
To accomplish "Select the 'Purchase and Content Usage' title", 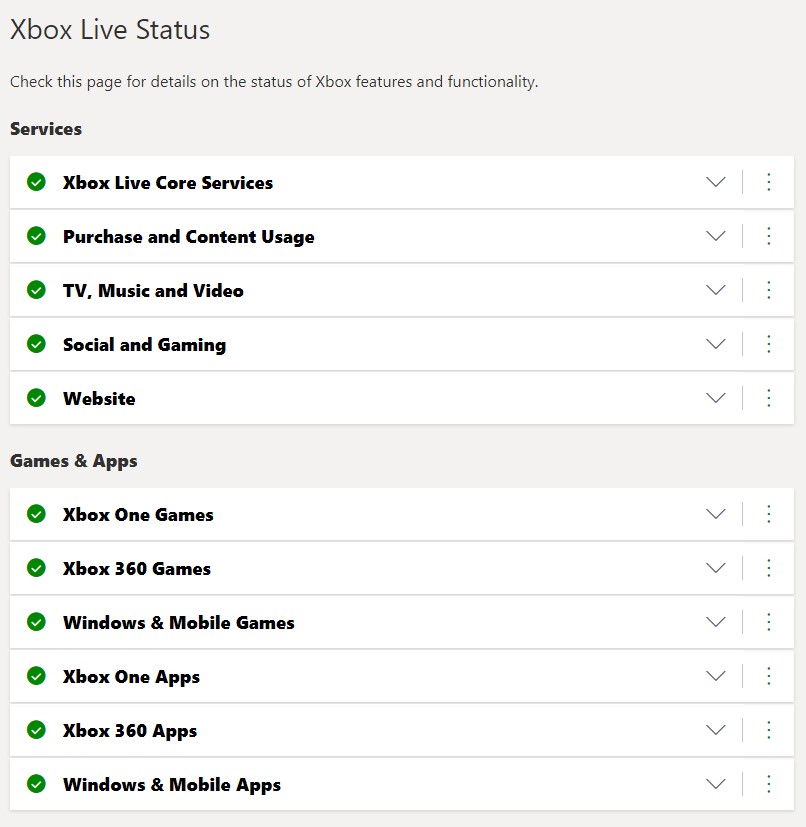I will tap(188, 237).
